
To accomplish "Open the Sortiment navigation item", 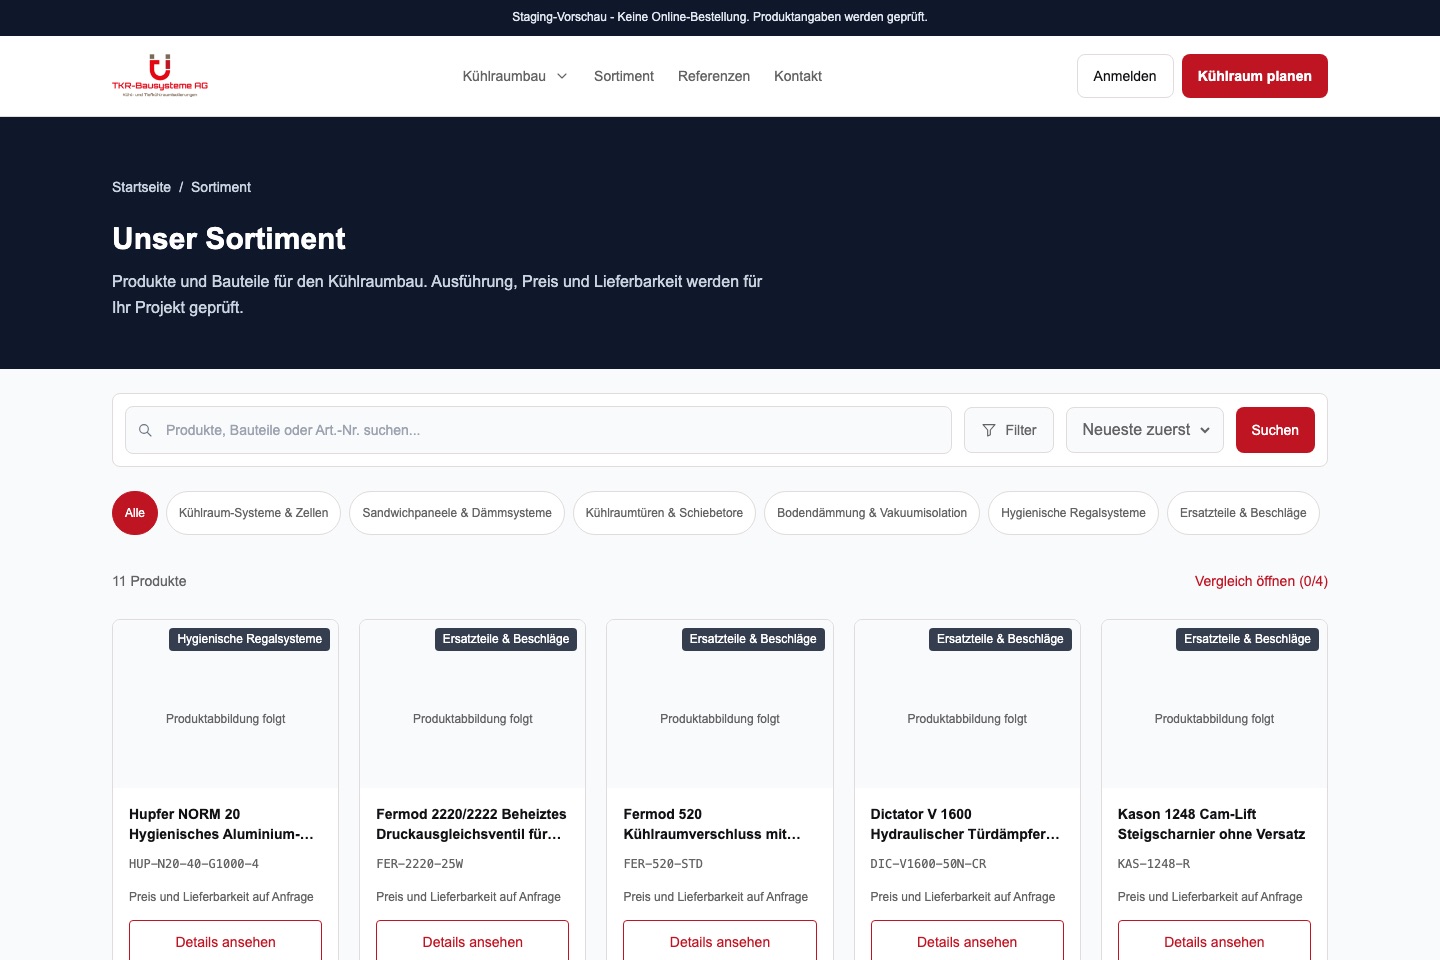I will tap(624, 76).
